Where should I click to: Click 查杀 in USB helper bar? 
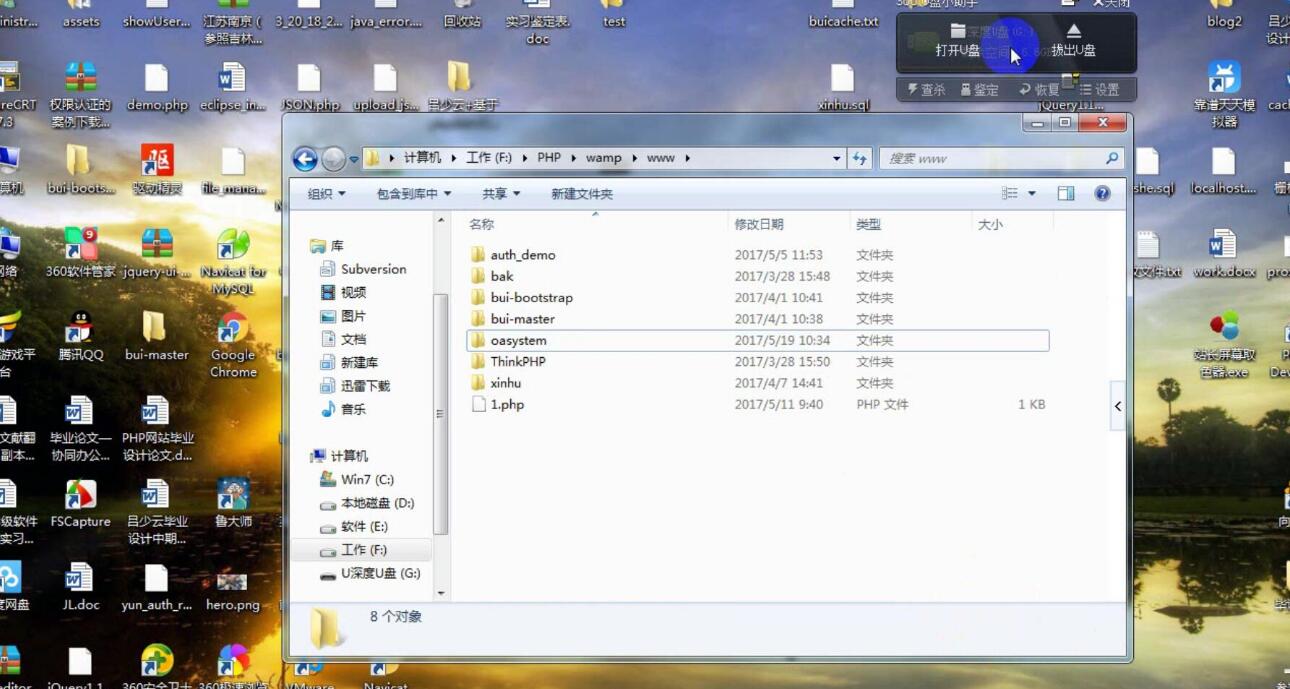pyautogui.click(x=926, y=90)
